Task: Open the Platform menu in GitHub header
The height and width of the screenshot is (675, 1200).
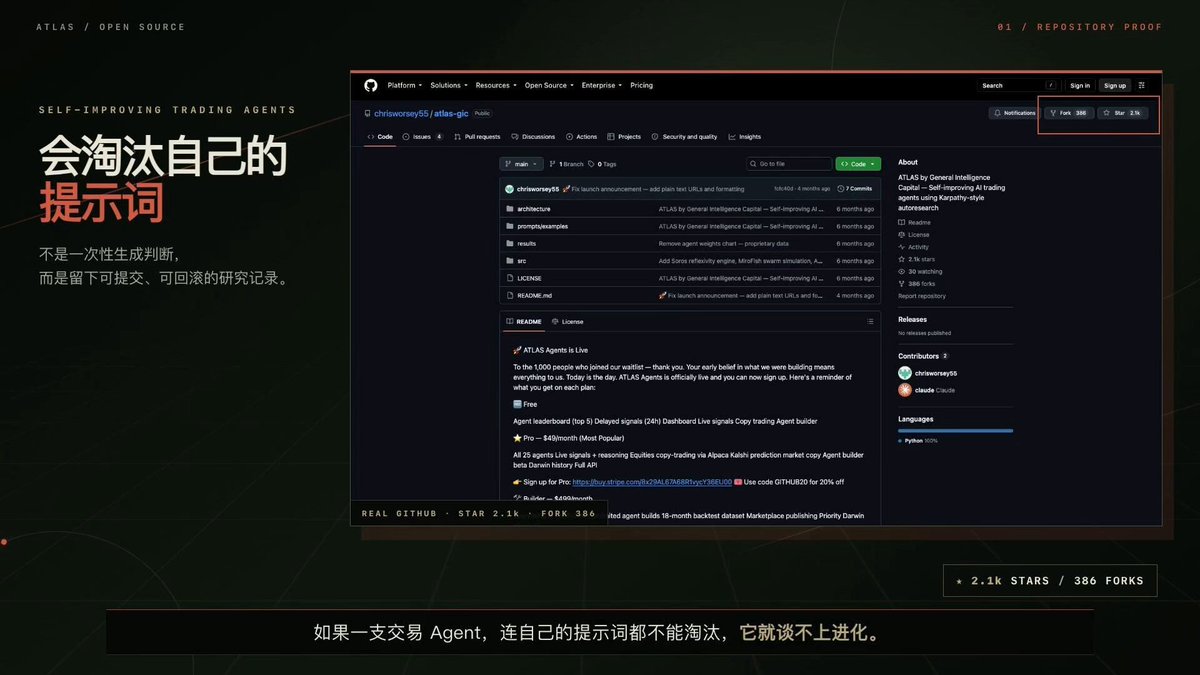Action: [405, 86]
